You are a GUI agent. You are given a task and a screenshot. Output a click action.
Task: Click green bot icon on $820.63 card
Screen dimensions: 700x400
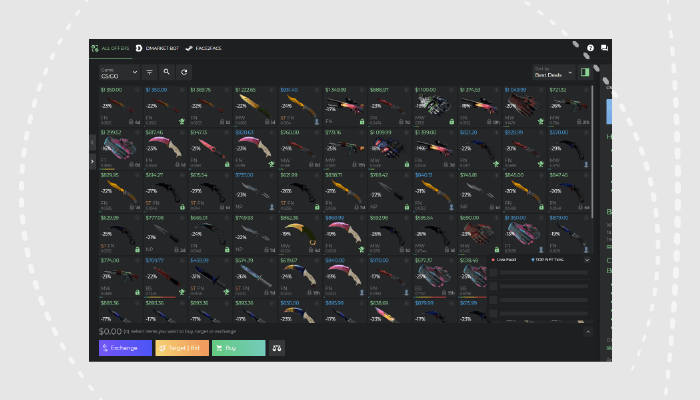click(x=271, y=164)
